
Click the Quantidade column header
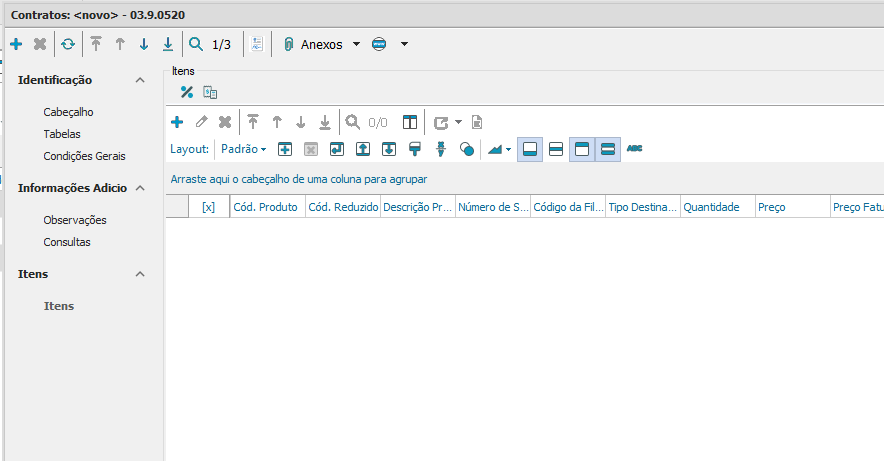711,207
